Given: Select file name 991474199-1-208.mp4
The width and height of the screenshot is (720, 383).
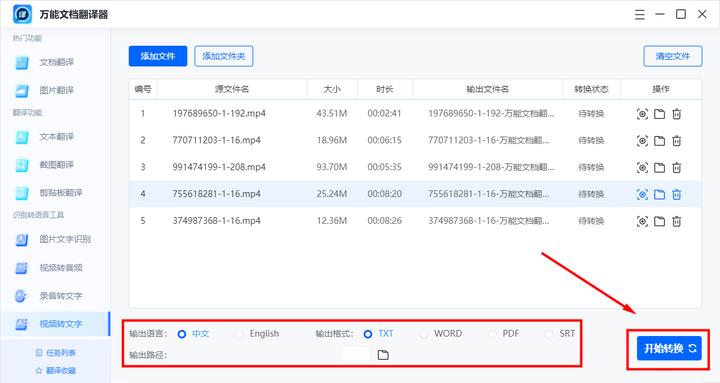Looking at the screenshot, I should (219, 167).
